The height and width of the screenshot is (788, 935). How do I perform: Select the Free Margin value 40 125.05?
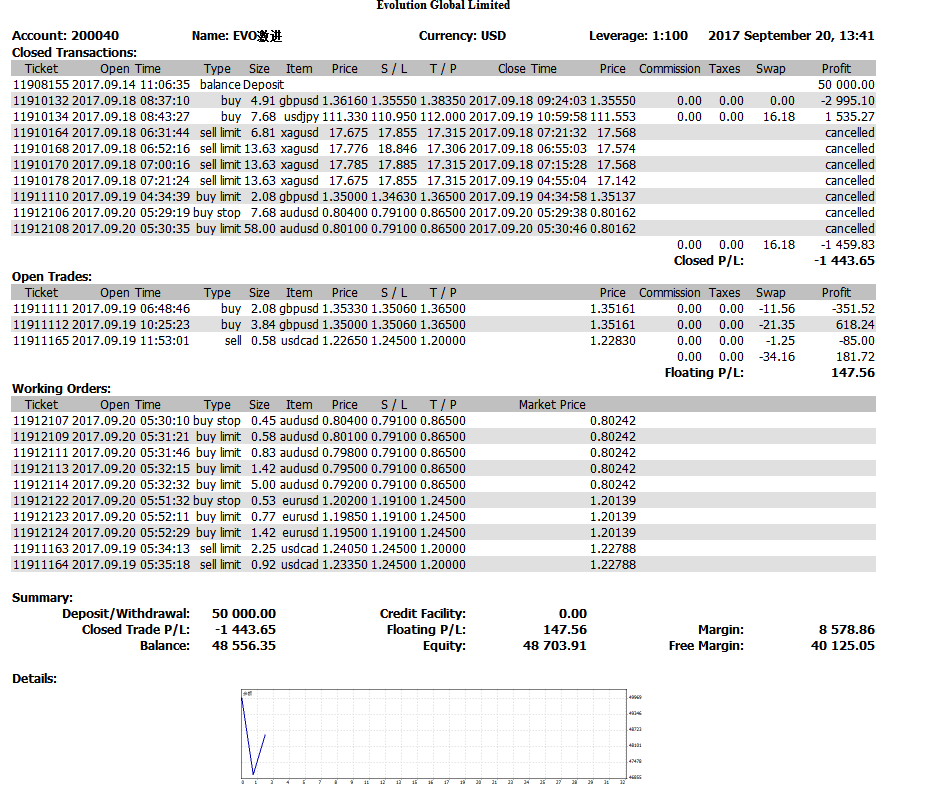[x=843, y=646]
